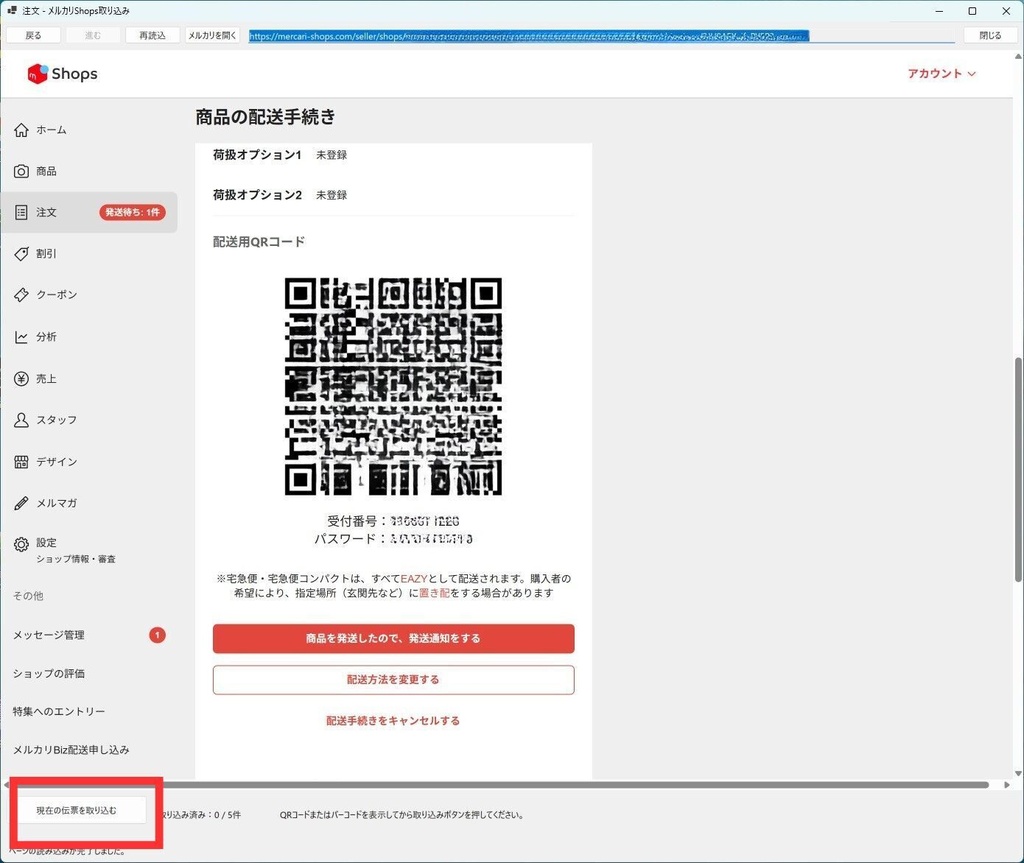Open 注文 menu item
This screenshot has height=863, width=1024.
tap(89, 212)
